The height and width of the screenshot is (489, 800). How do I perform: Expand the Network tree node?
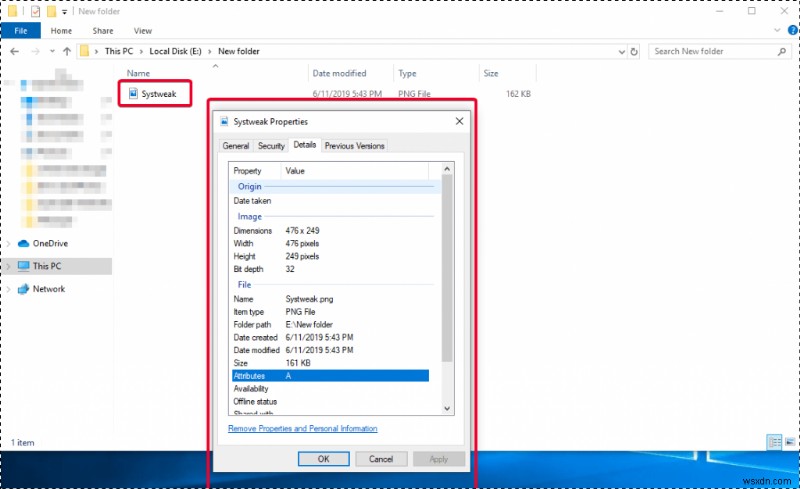[x=9, y=289]
